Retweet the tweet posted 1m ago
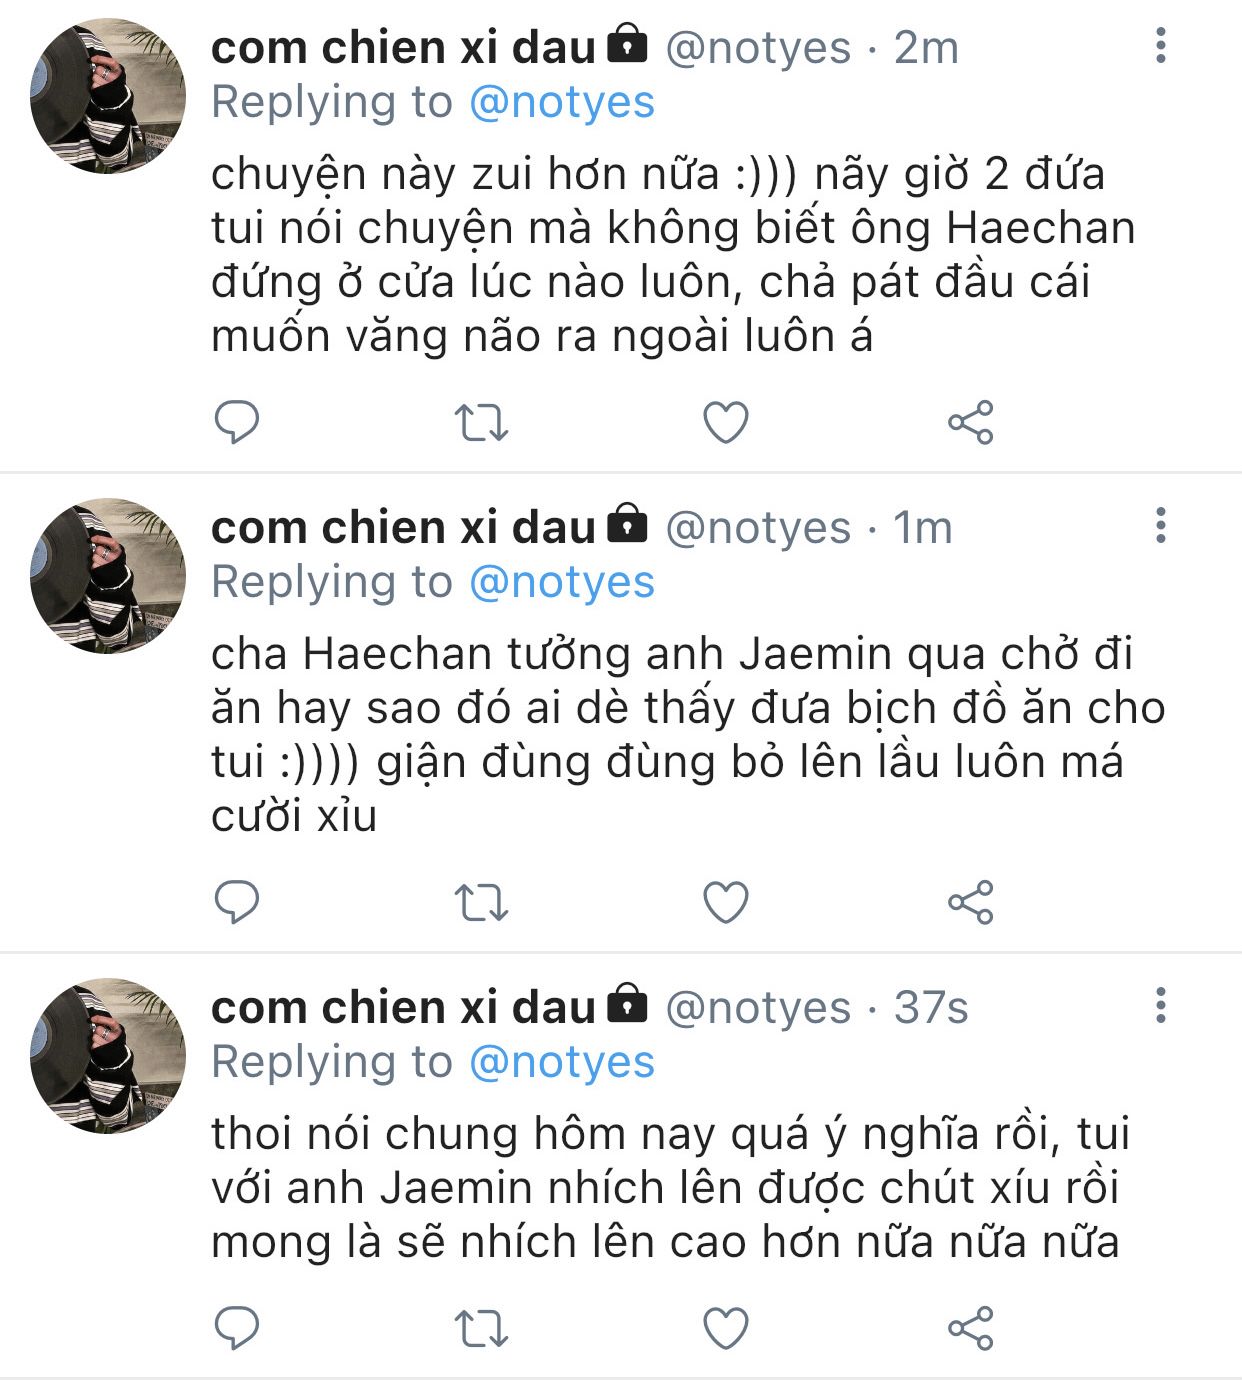1242x1380 pixels. (482, 902)
